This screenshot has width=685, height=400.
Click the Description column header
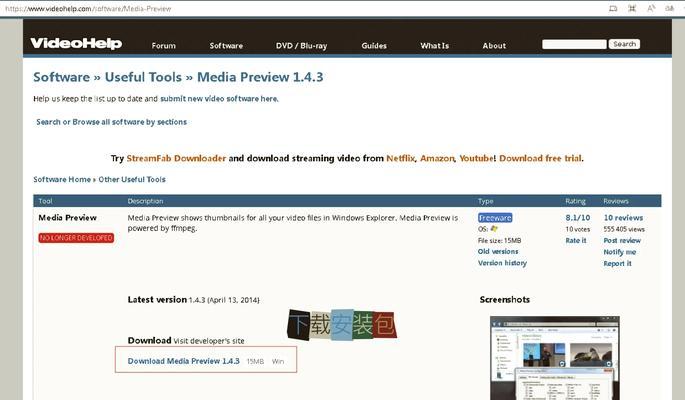click(145, 201)
